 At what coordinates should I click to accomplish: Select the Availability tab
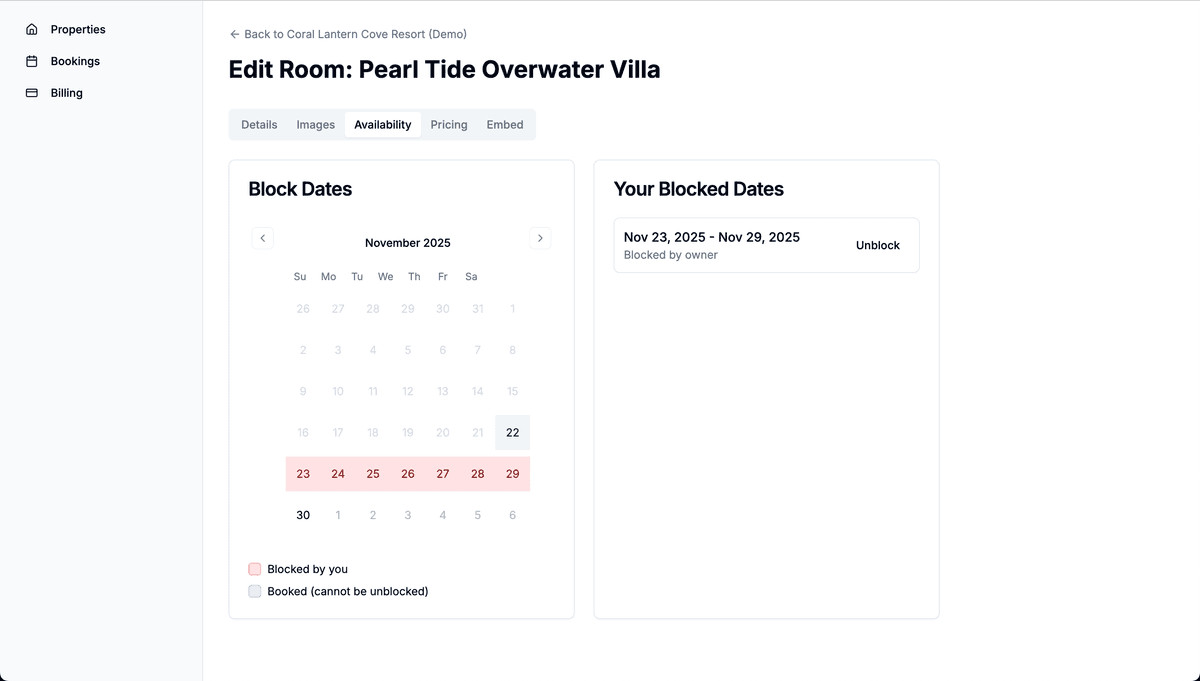pyautogui.click(x=383, y=125)
